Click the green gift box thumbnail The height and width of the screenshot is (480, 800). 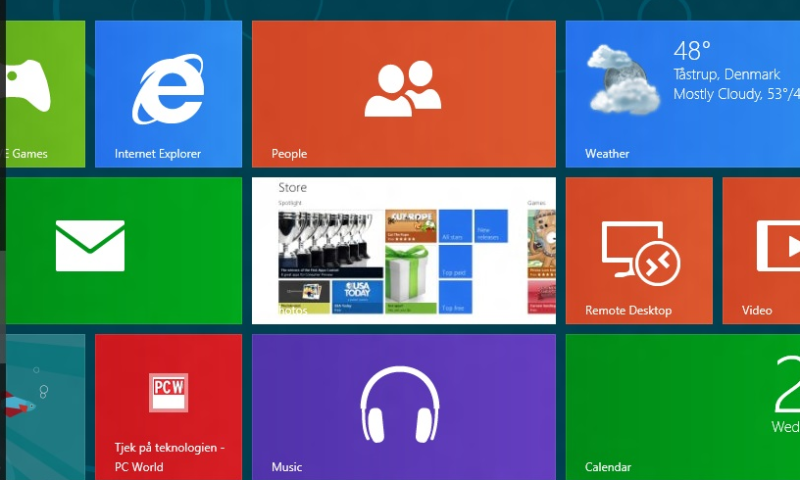[411, 279]
